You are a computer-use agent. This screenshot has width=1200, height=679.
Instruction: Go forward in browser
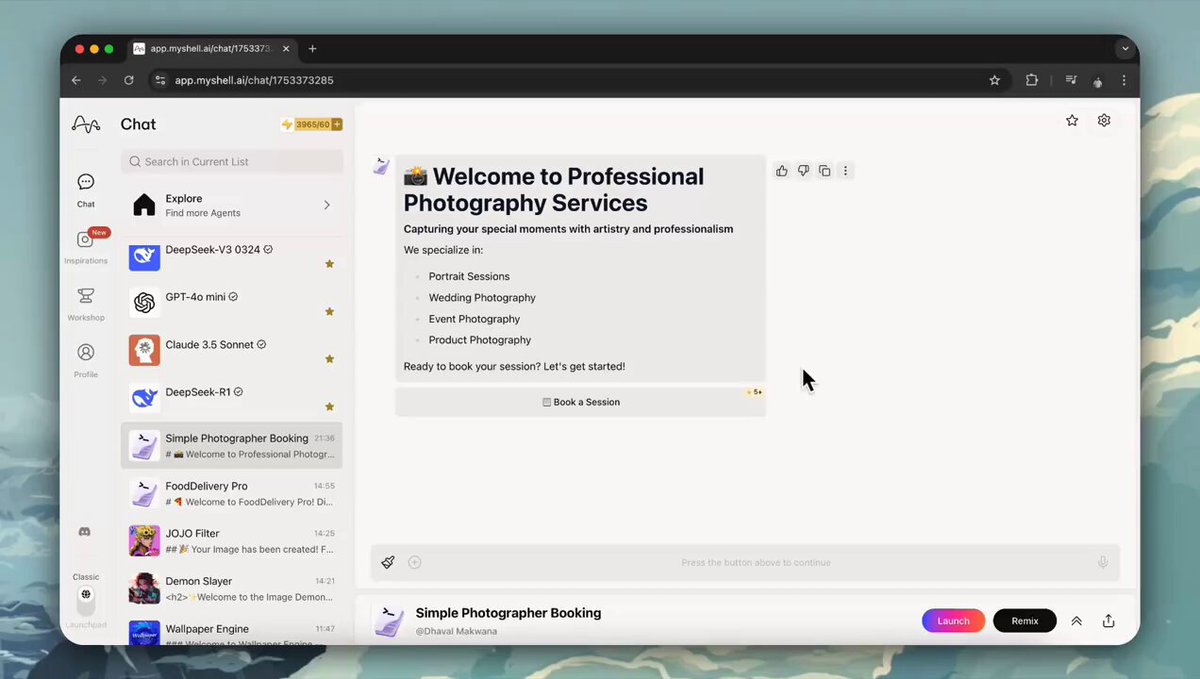(103, 80)
